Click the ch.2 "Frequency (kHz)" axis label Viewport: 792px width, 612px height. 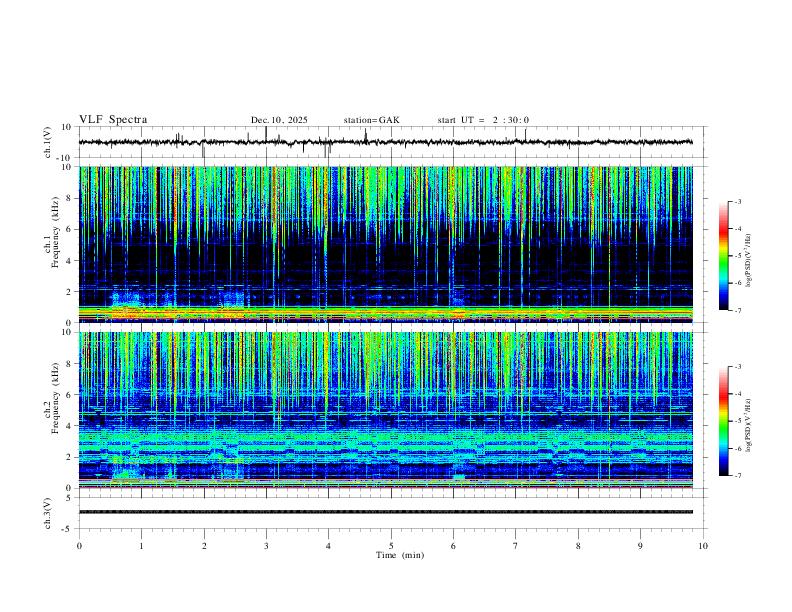tap(55, 398)
